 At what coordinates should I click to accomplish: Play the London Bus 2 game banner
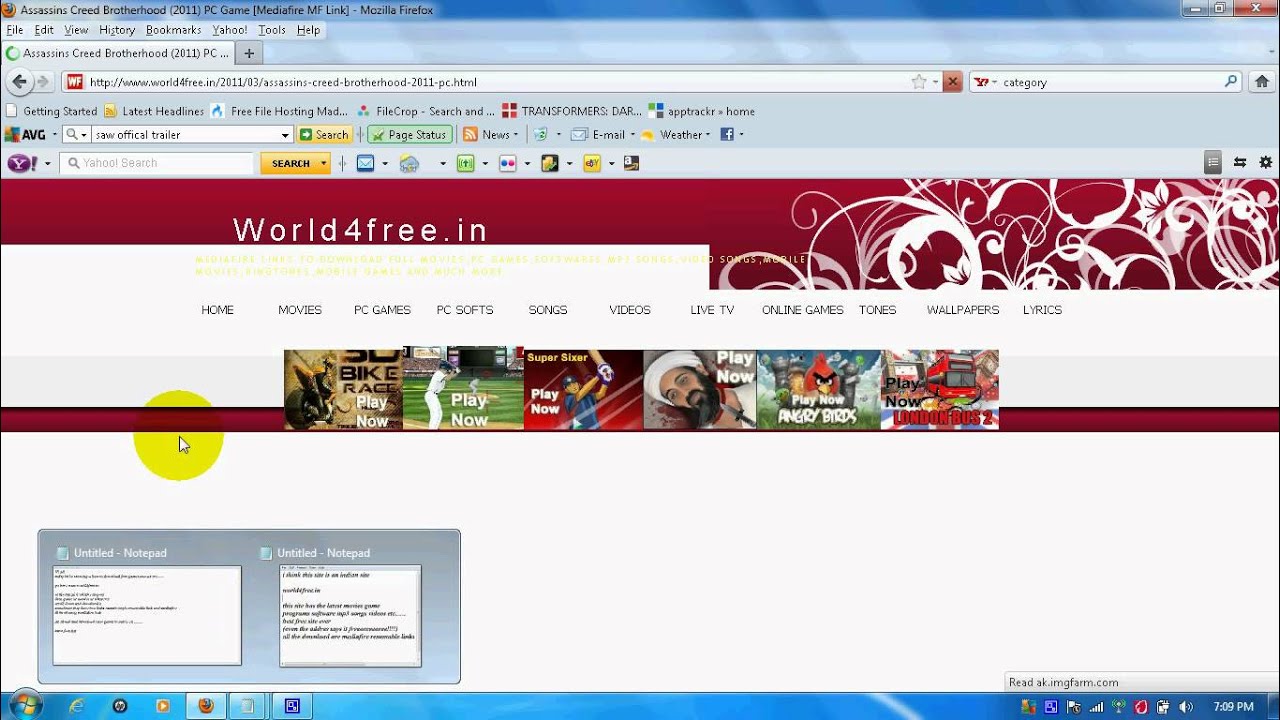tap(939, 390)
